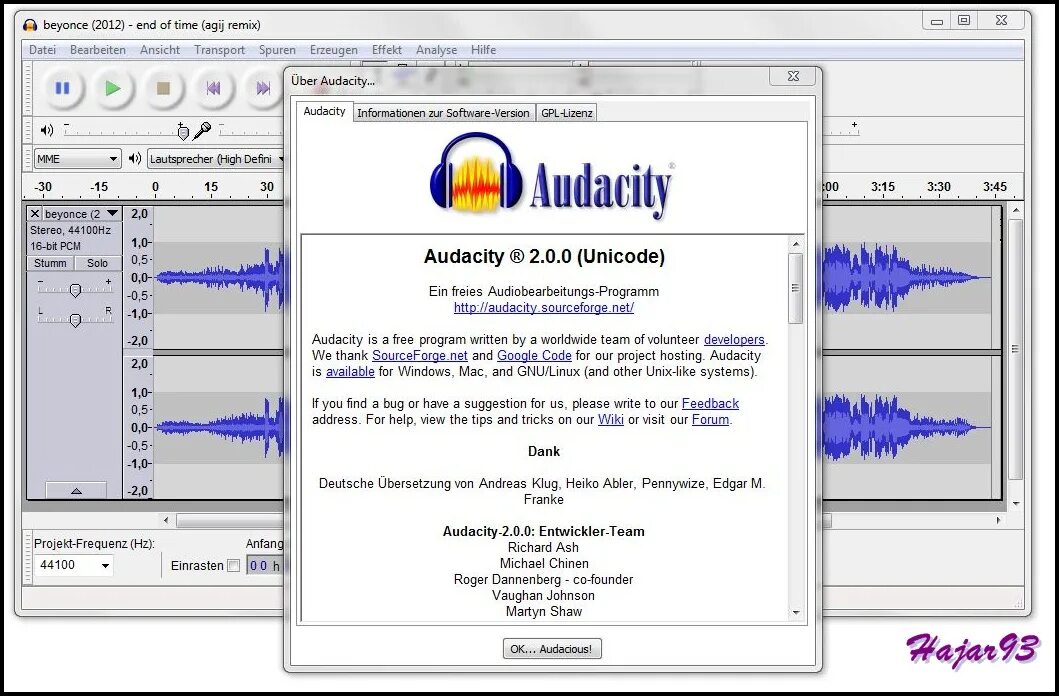
Task: Open the Erzeugen menu
Action: point(334,50)
